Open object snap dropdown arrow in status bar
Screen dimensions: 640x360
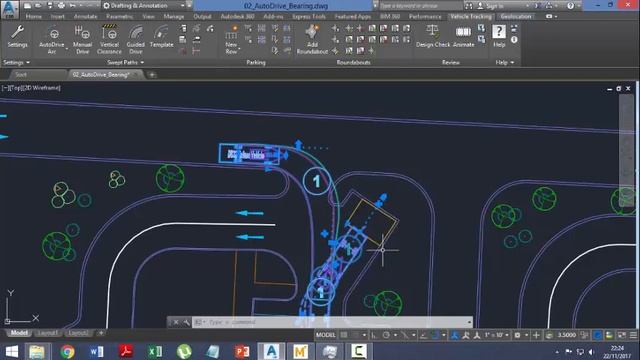tap(444, 335)
